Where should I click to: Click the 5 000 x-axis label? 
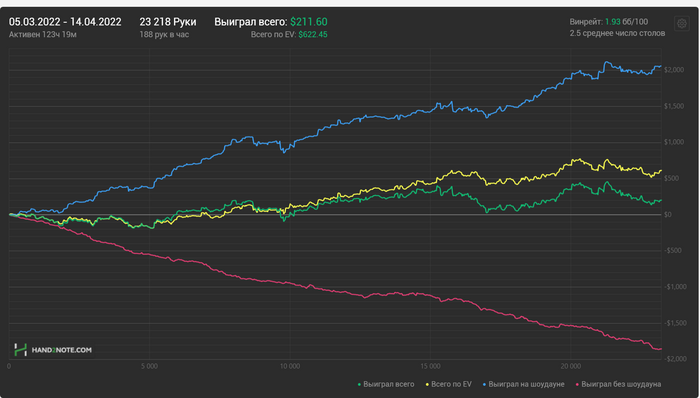(150, 366)
